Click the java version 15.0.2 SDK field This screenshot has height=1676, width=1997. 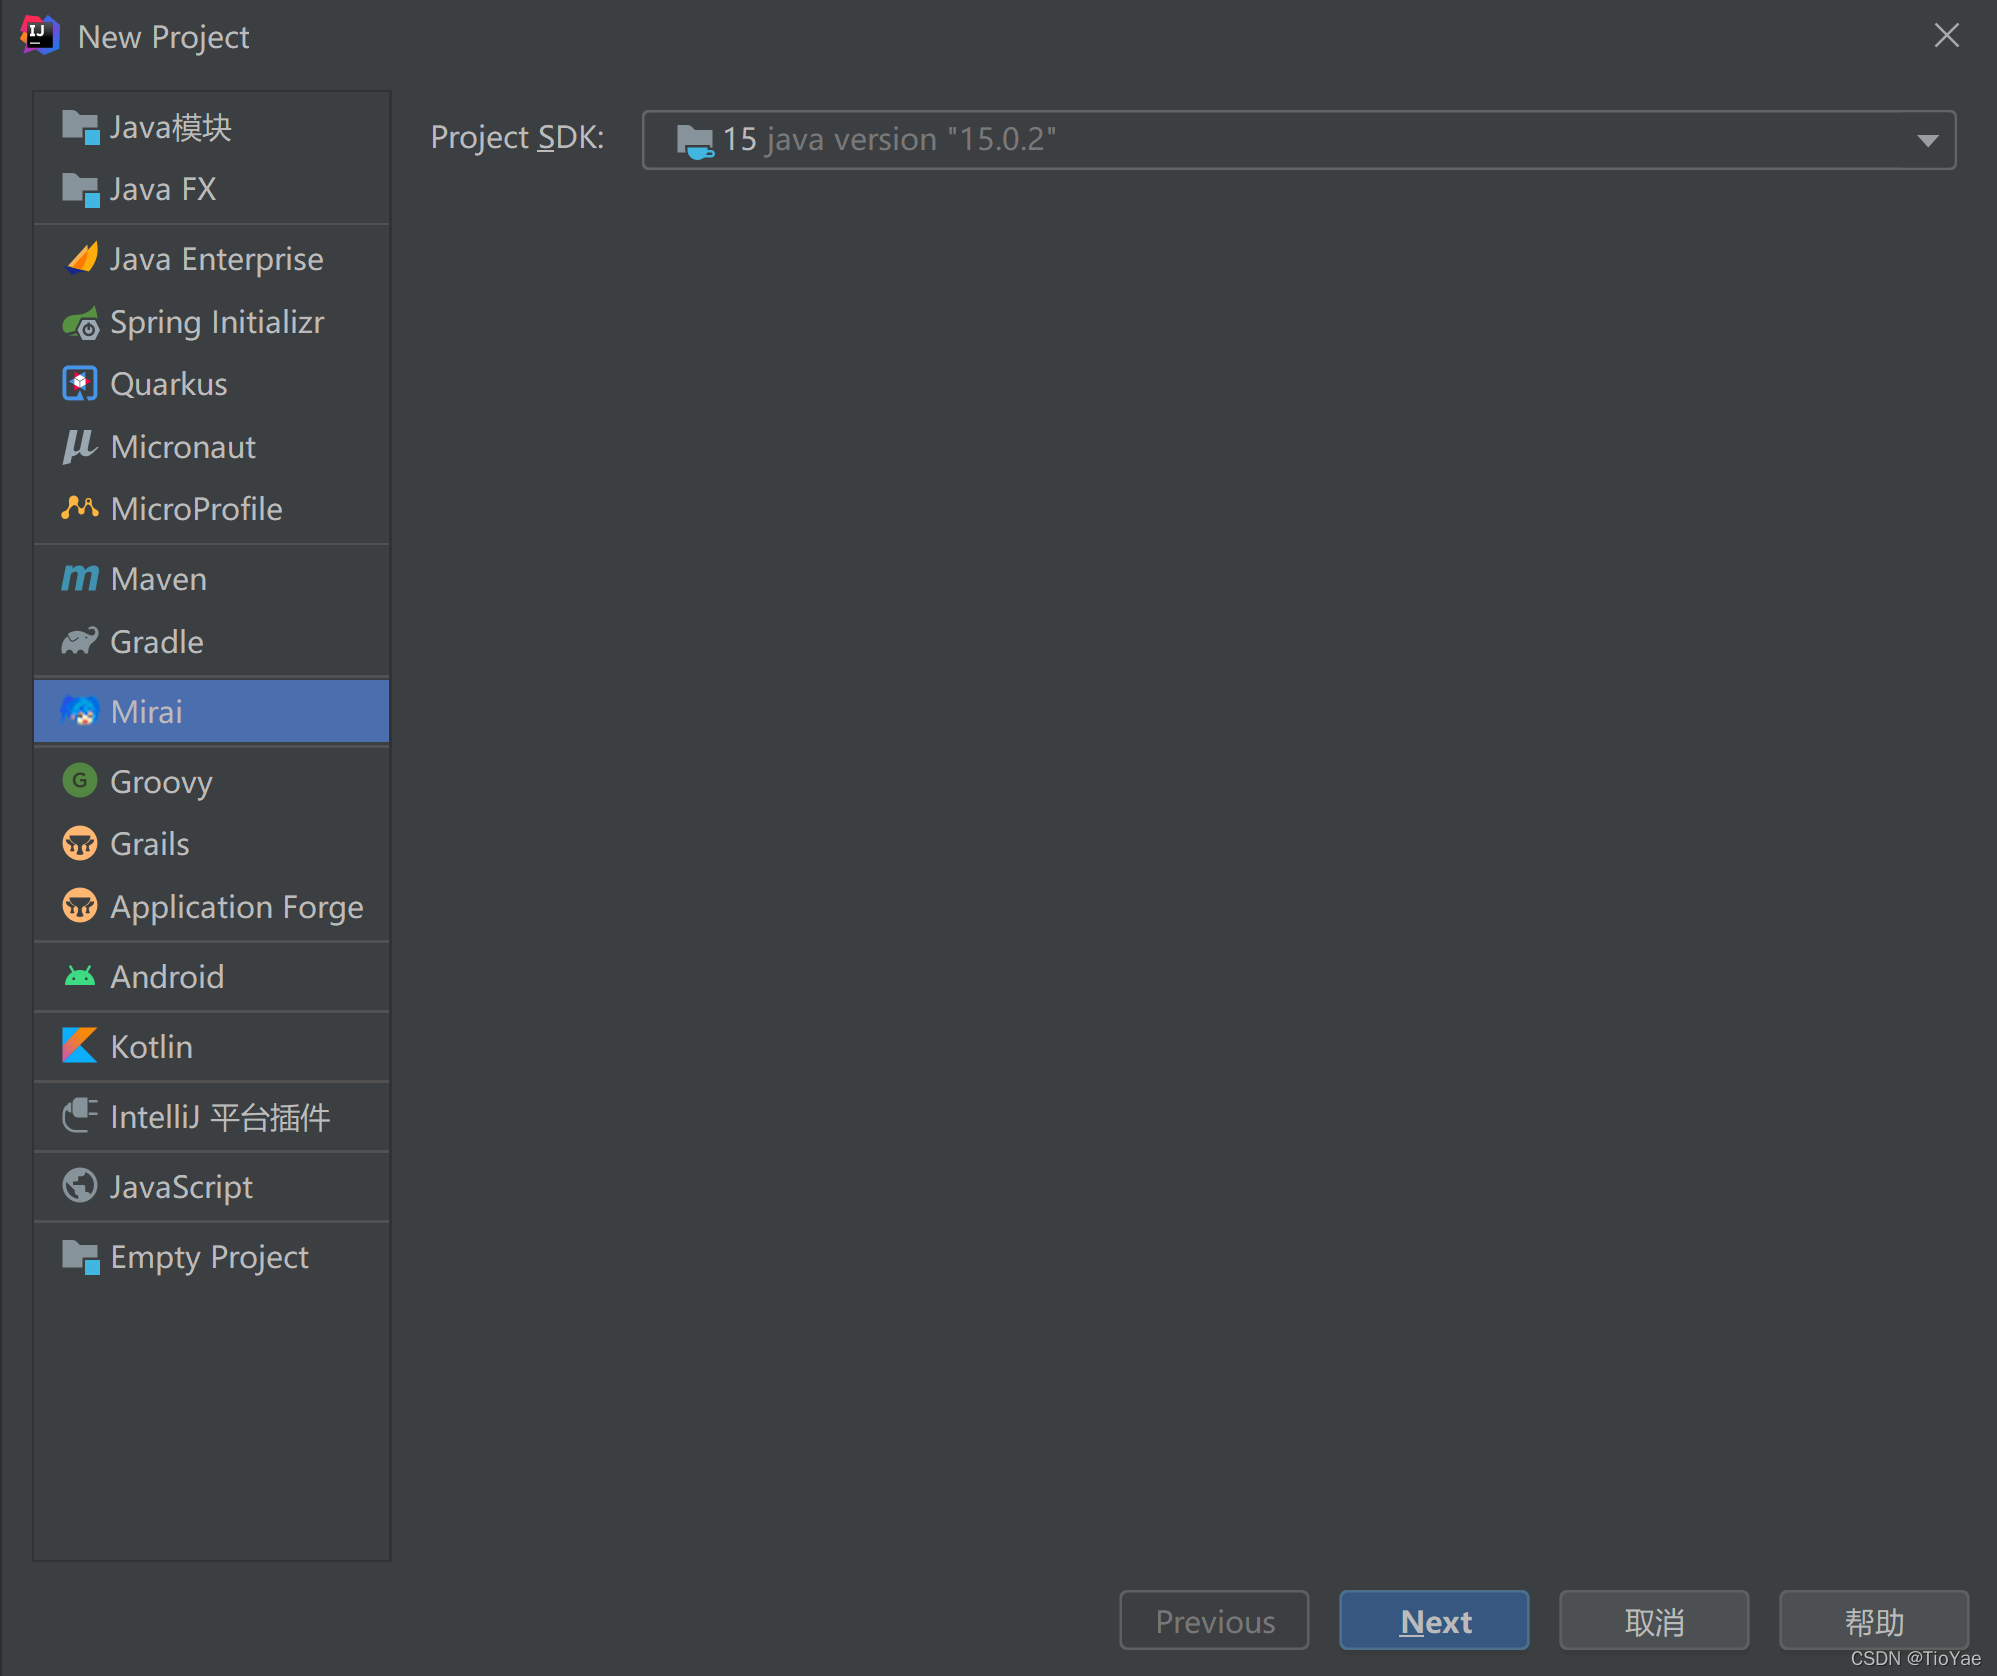pyautogui.click(x=1299, y=140)
